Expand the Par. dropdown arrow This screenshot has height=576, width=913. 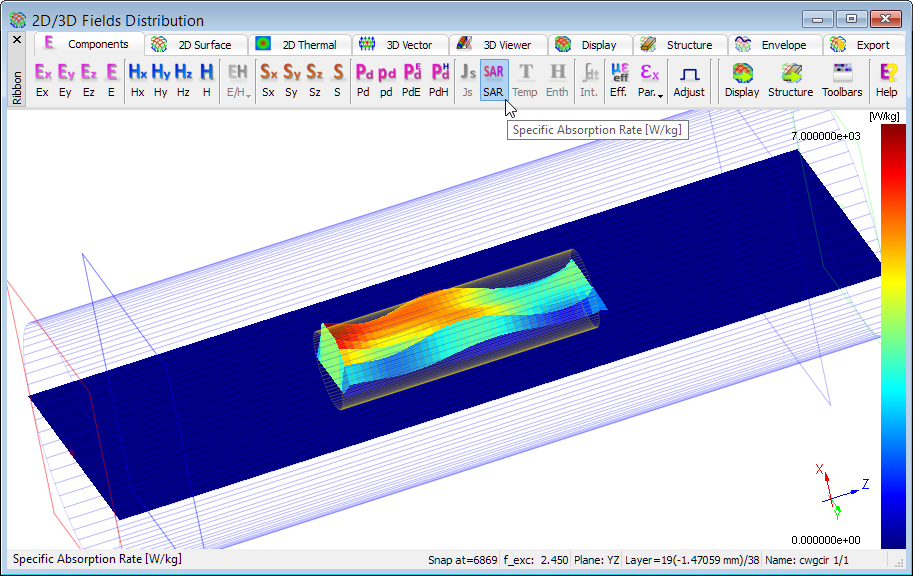[661, 94]
